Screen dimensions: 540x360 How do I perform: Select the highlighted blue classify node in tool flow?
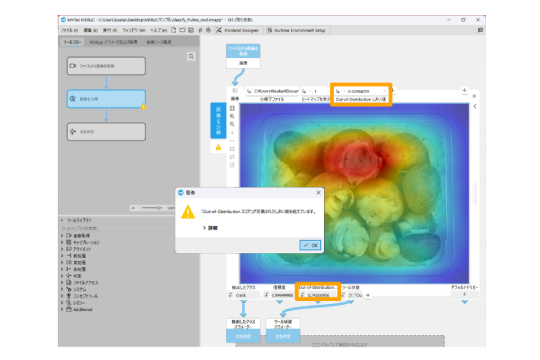pyautogui.click(x=106, y=99)
